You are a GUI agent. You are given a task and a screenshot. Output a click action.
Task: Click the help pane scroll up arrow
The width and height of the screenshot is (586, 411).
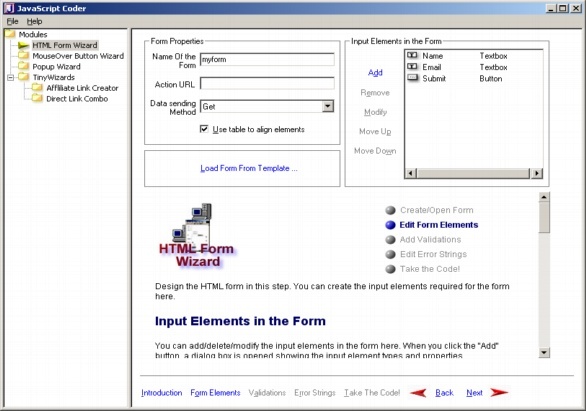pos(544,197)
